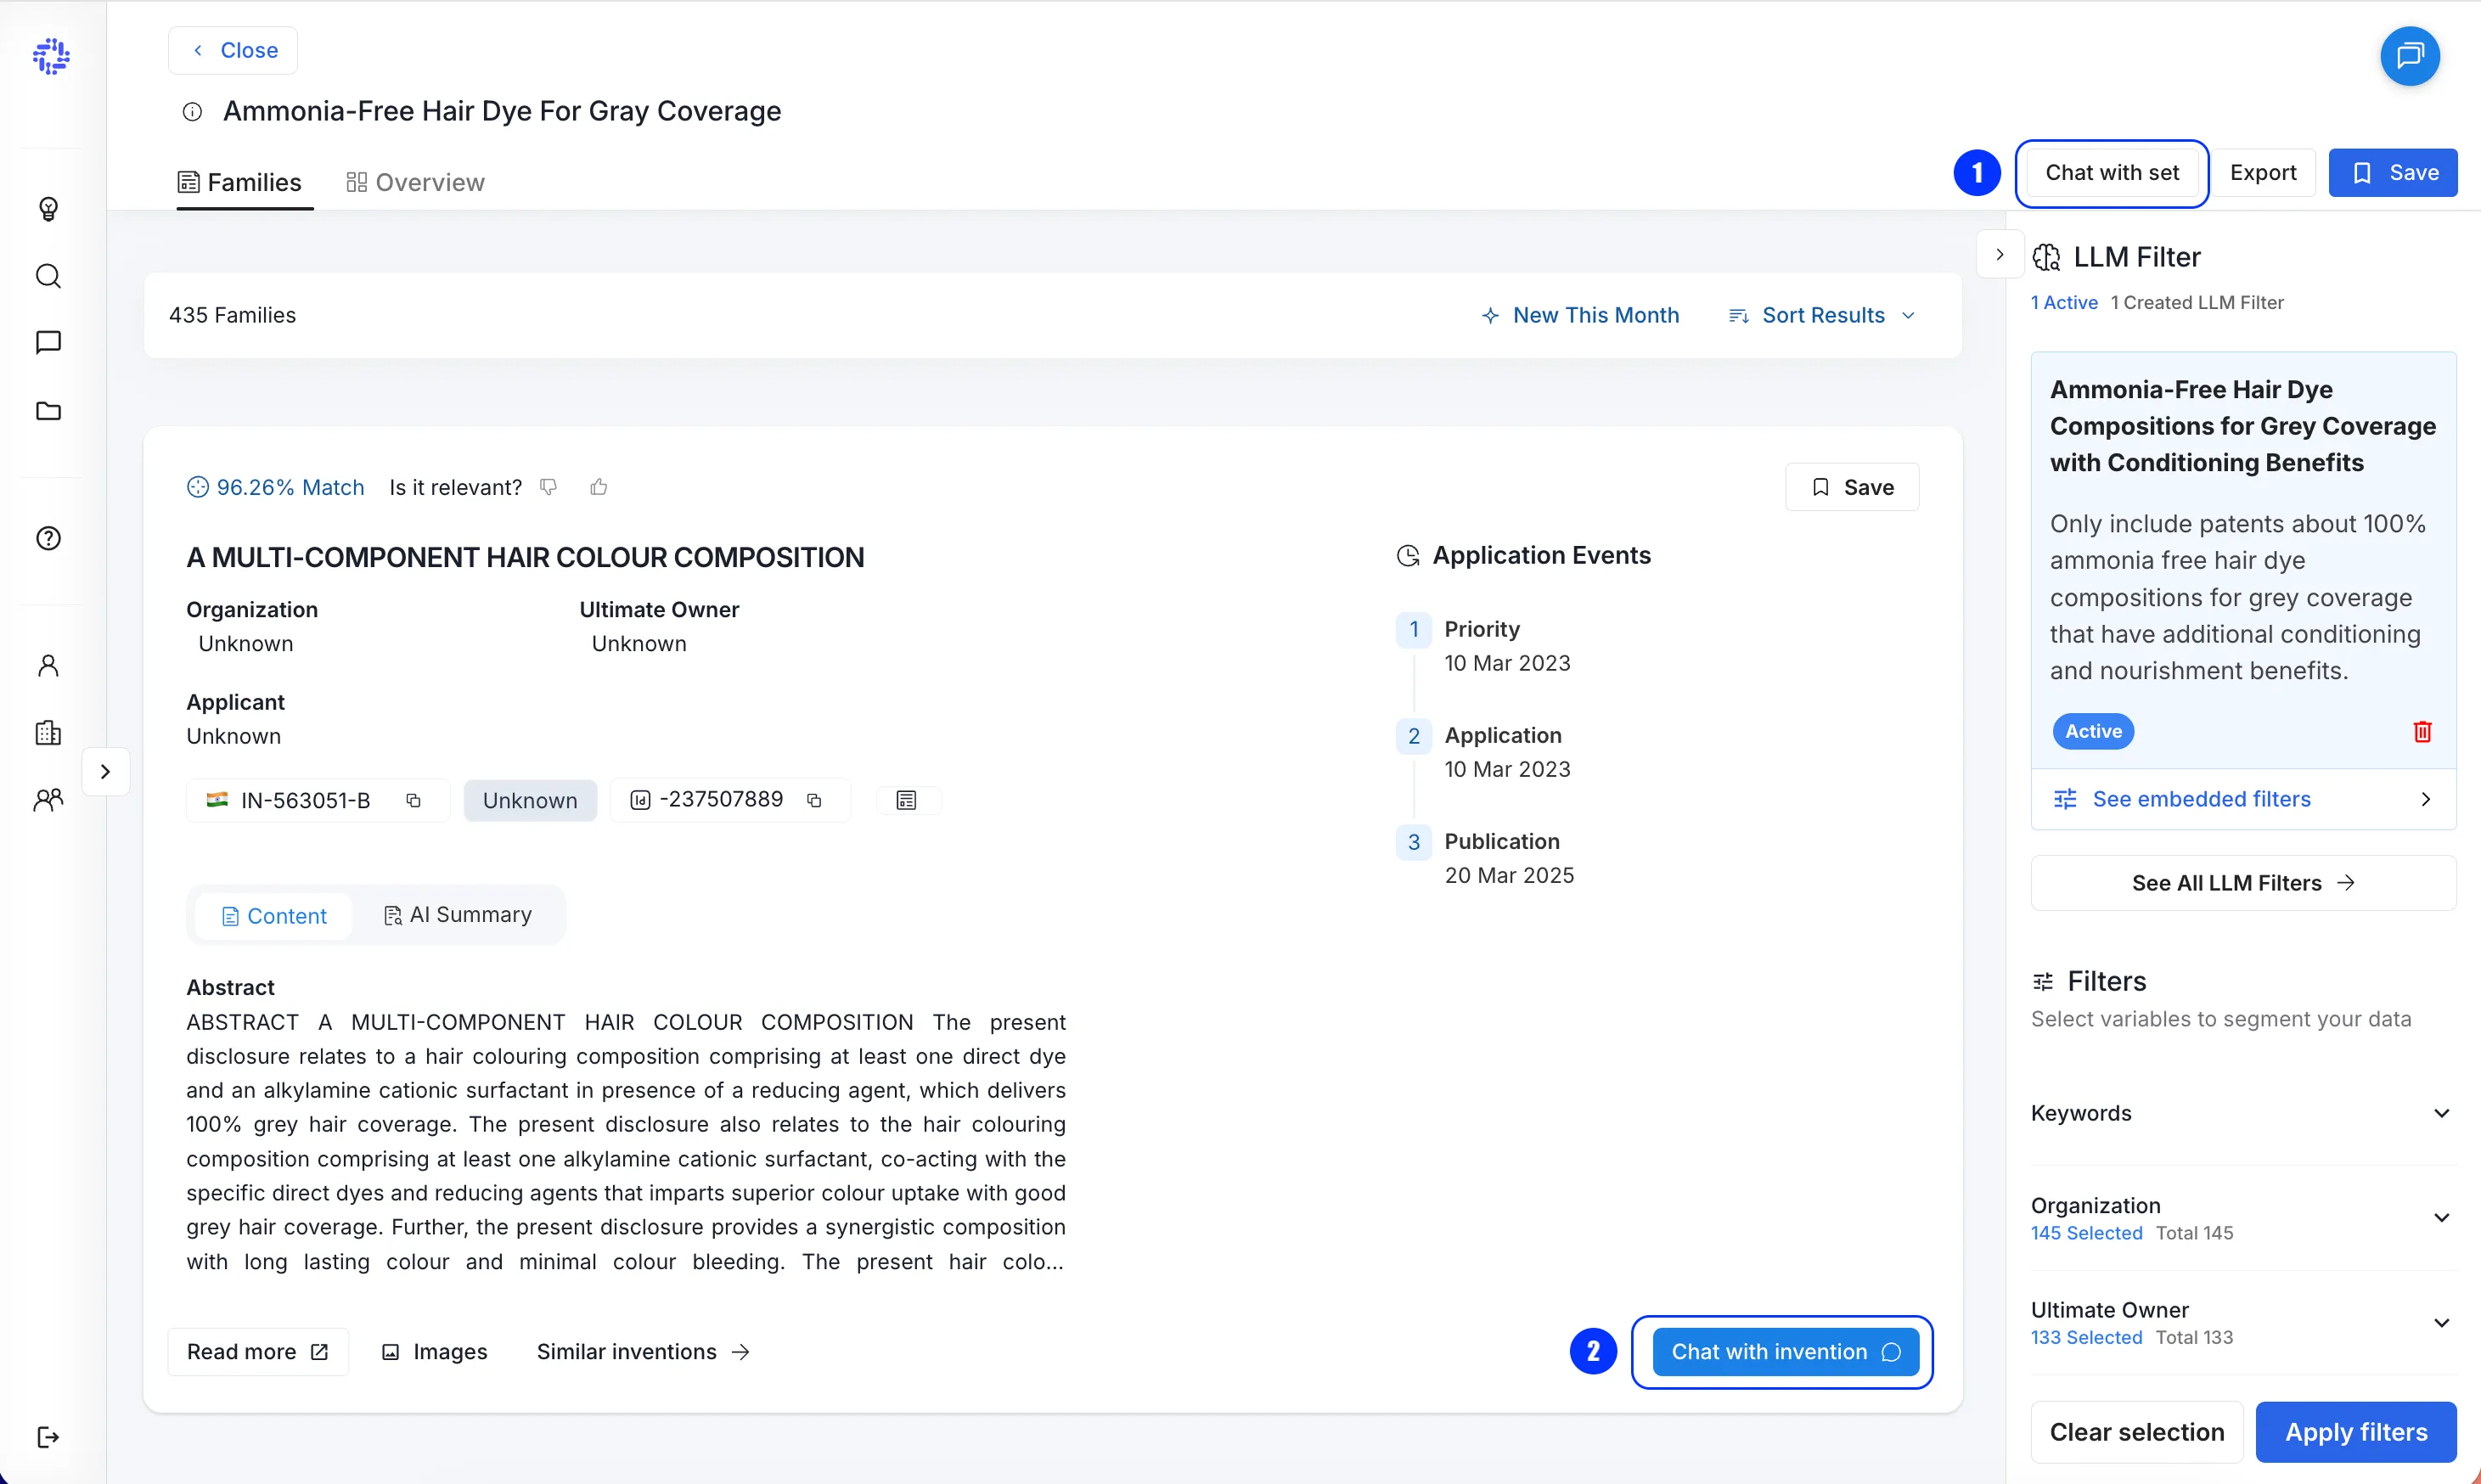Open the folder icon in sidebar
This screenshot has height=1484, width=2481.
[48, 411]
